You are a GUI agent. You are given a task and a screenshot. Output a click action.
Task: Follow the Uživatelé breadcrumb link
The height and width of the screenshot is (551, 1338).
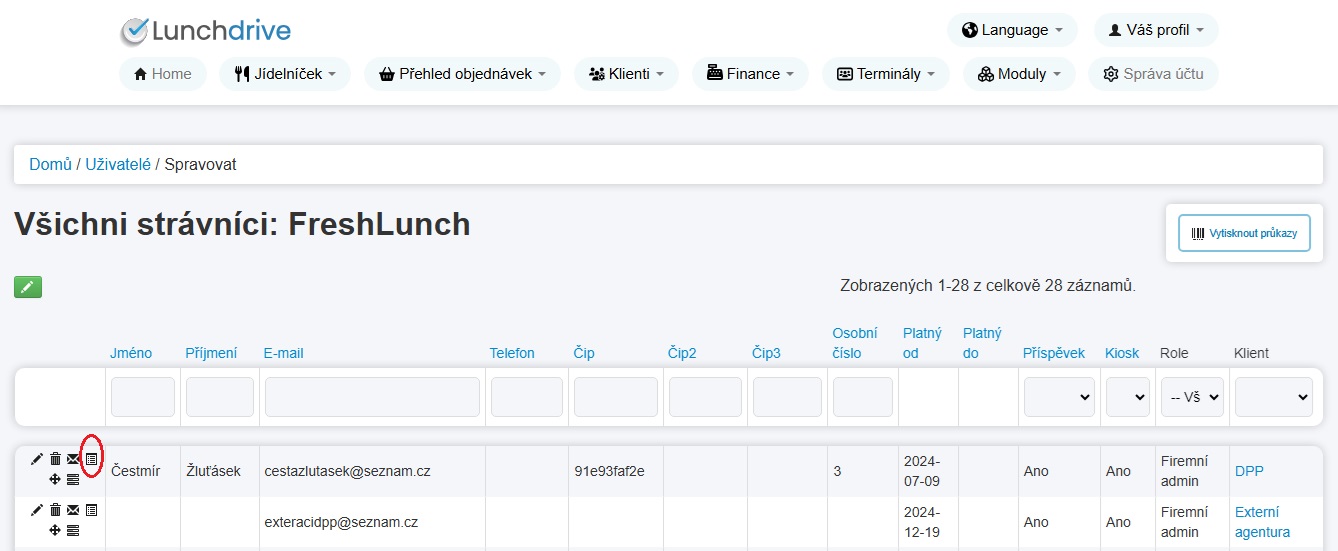point(118,164)
